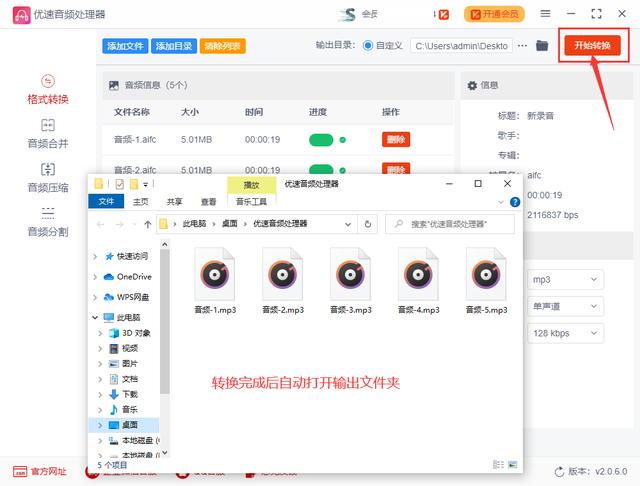Open the 格式转换 format conversion tool
Screen dimensions: 640x486
click(x=48, y=90)
